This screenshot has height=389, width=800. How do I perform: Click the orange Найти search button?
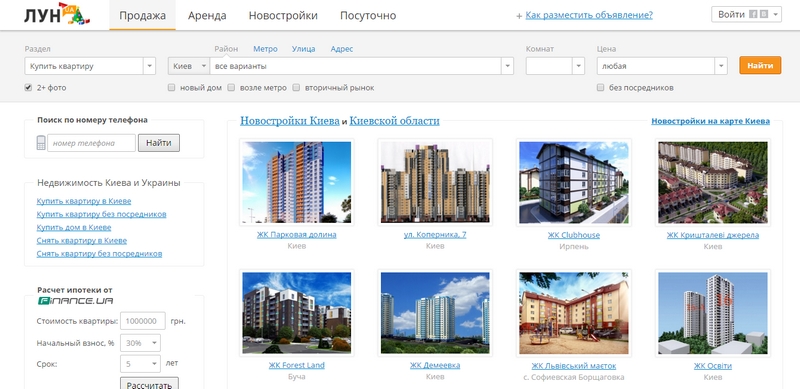pyautogui.click(x=760, y=65)
